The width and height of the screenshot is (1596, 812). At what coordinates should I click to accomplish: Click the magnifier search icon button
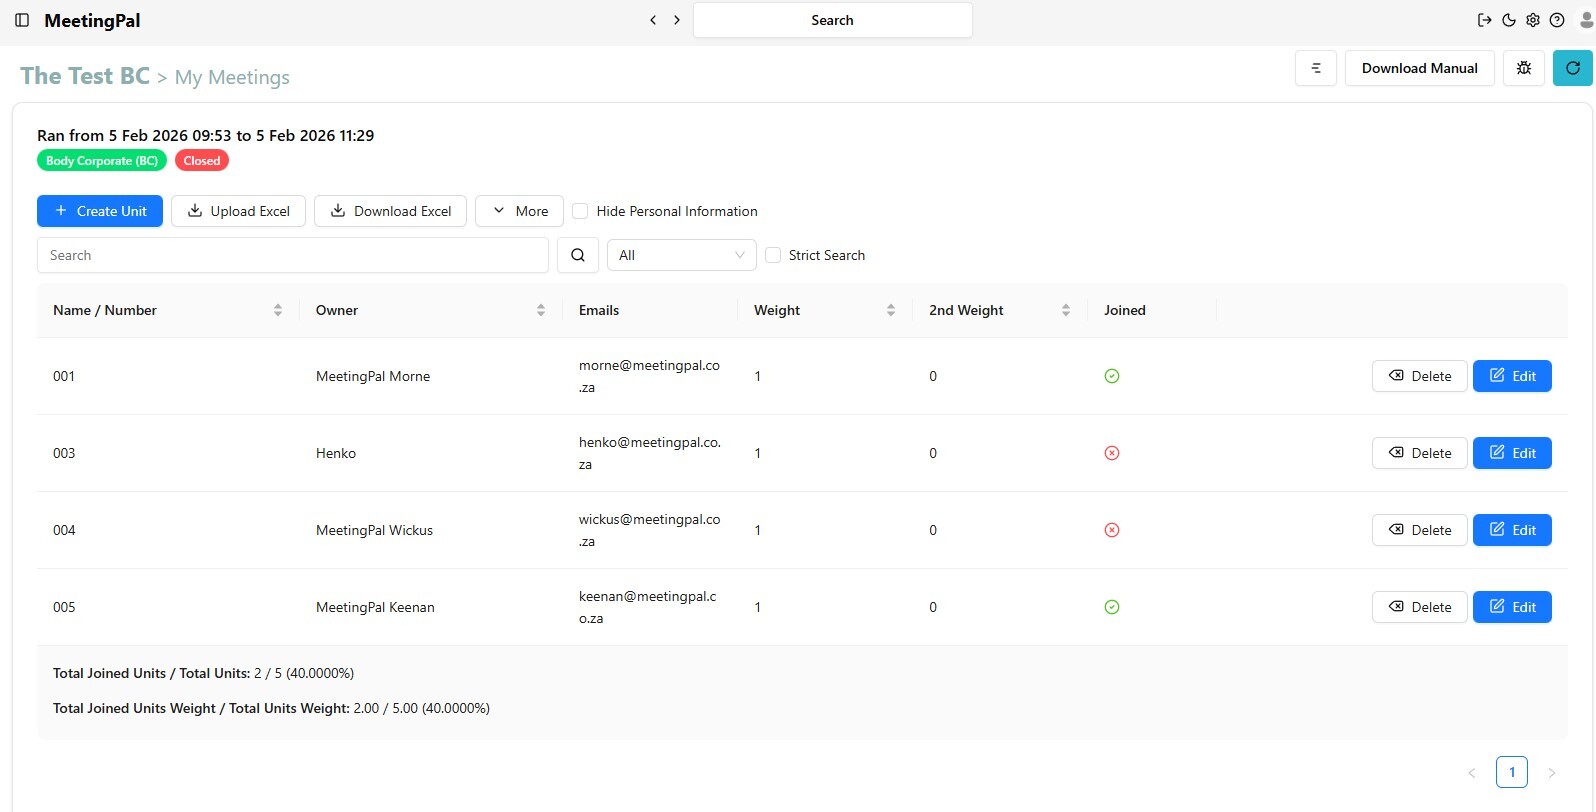click(578, 255)
